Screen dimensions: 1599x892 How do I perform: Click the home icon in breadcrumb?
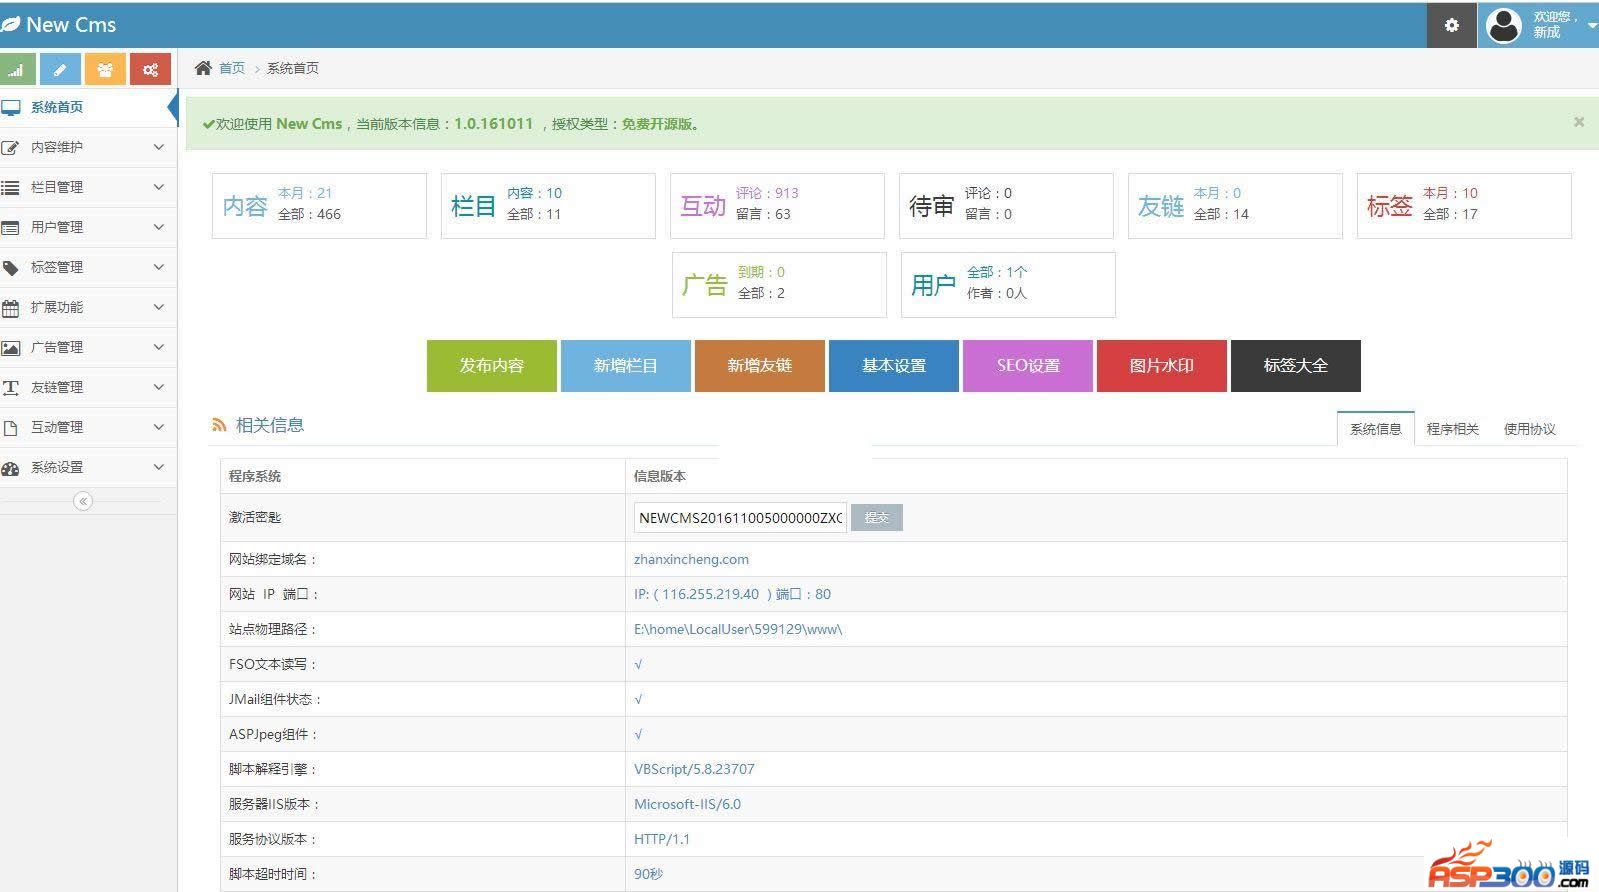[x=203, y=68]
